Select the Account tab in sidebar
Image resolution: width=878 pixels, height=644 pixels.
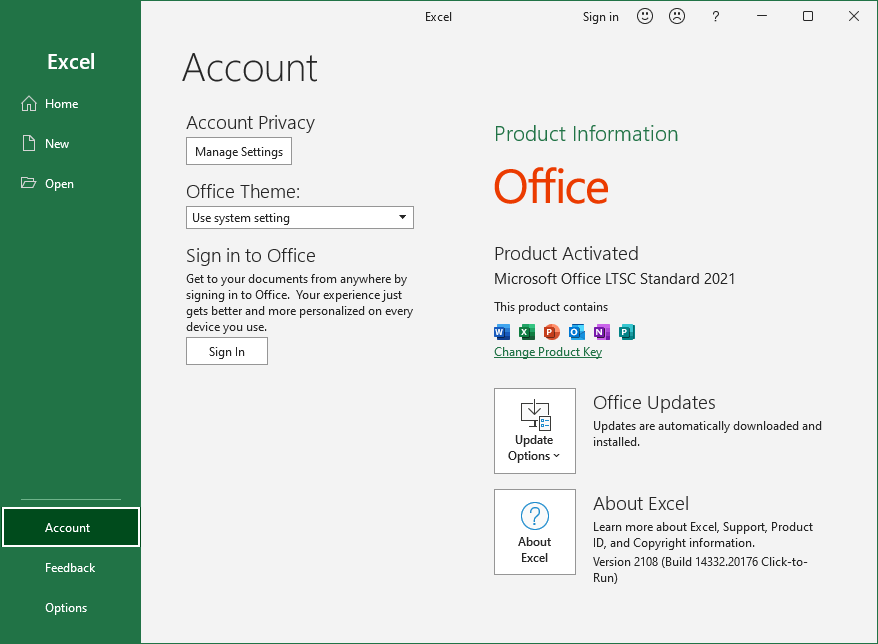coord(71,527)
